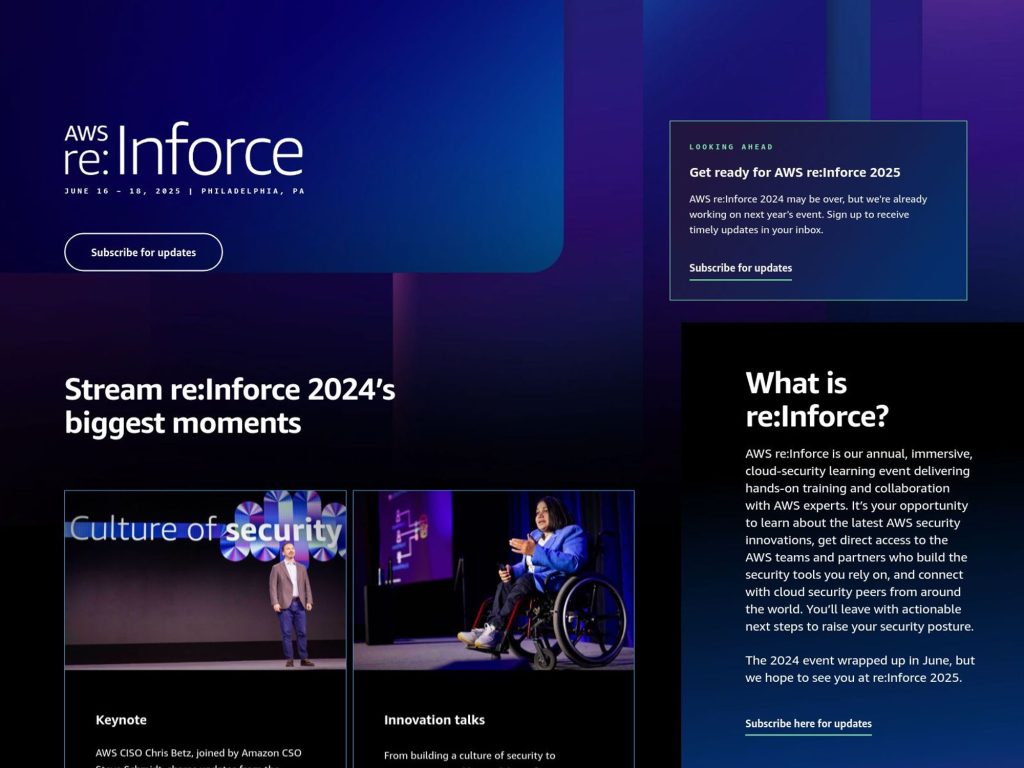Click the Culture of Security stage image
This screenshot has height=768, width=1024.
point(203,583)
